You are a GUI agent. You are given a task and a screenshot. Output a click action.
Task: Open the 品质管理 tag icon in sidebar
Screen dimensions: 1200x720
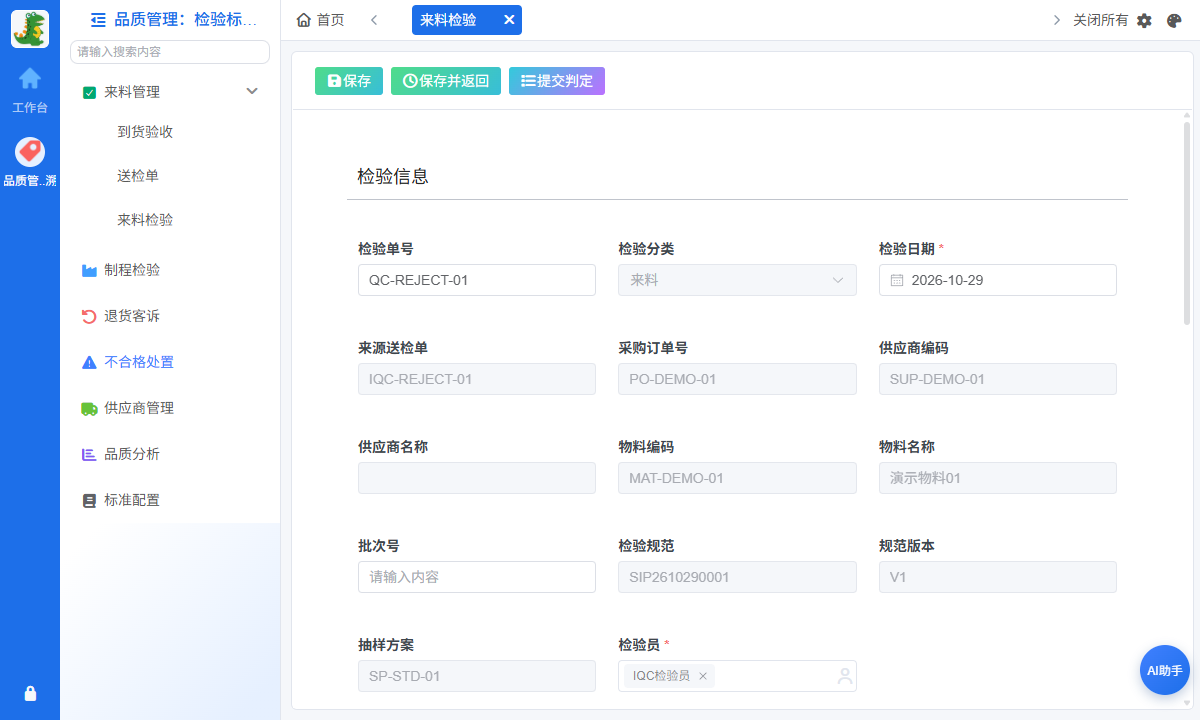30,152
